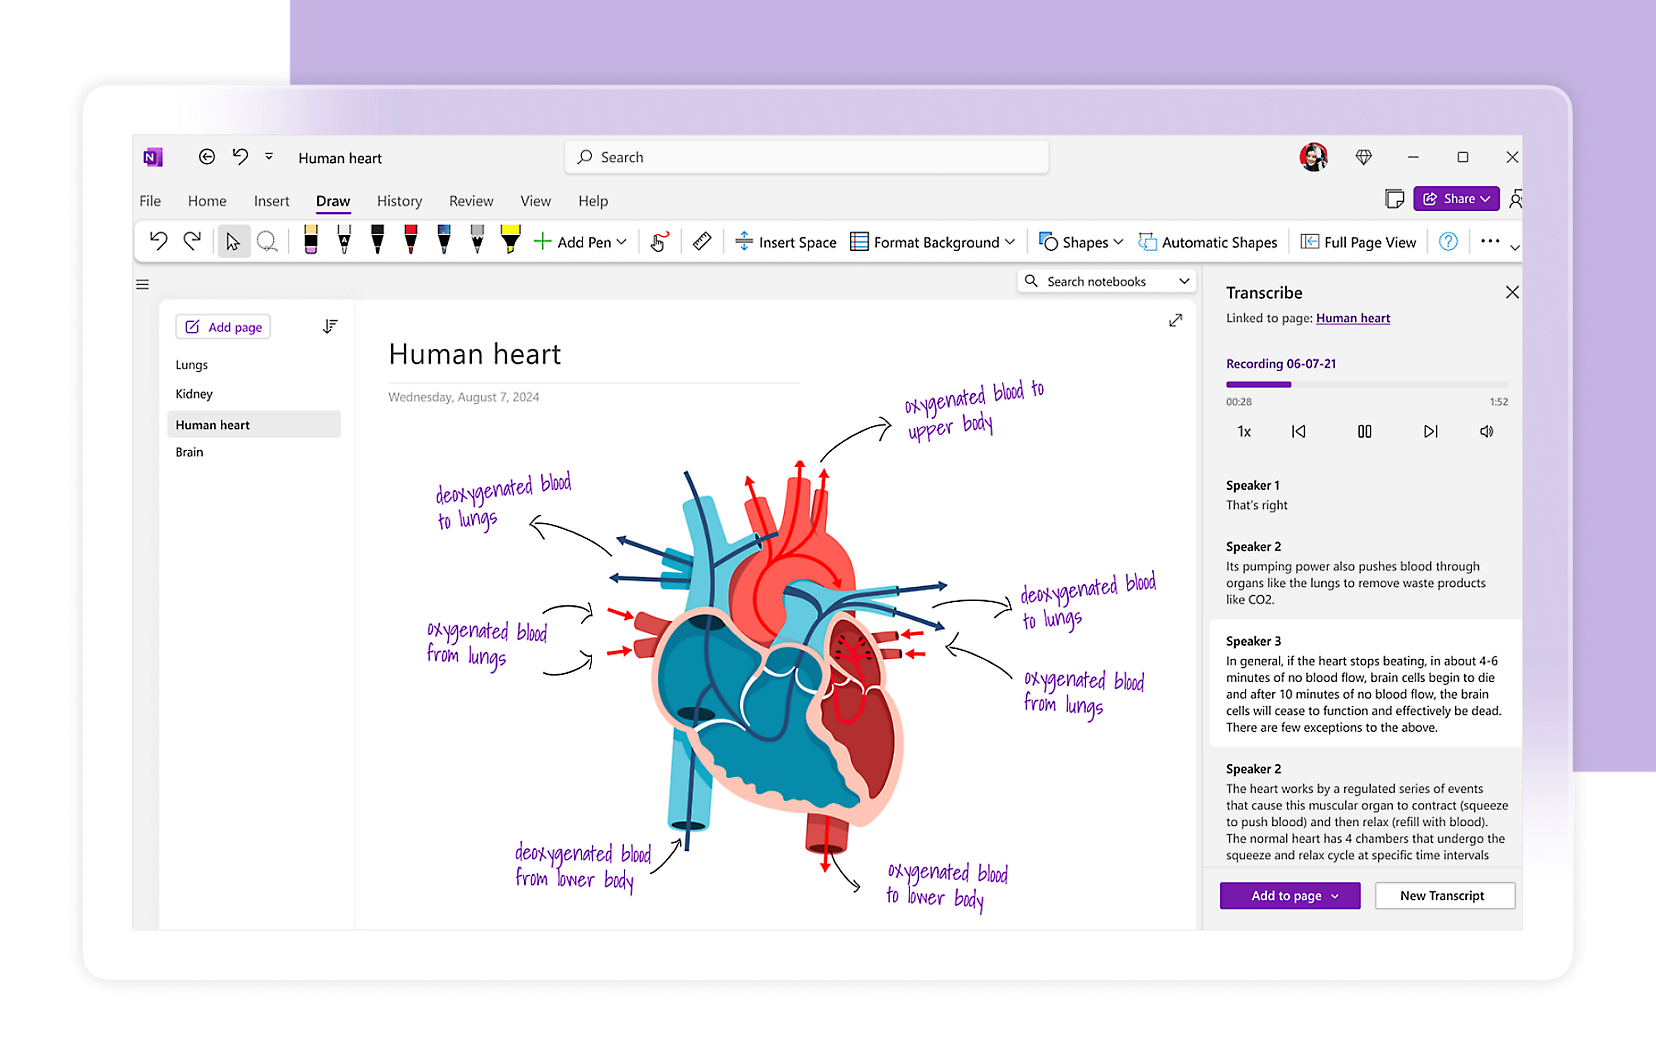Screen dimensions: 1656x1062
Task: Switch to the History tab
Action: point(400,201)
